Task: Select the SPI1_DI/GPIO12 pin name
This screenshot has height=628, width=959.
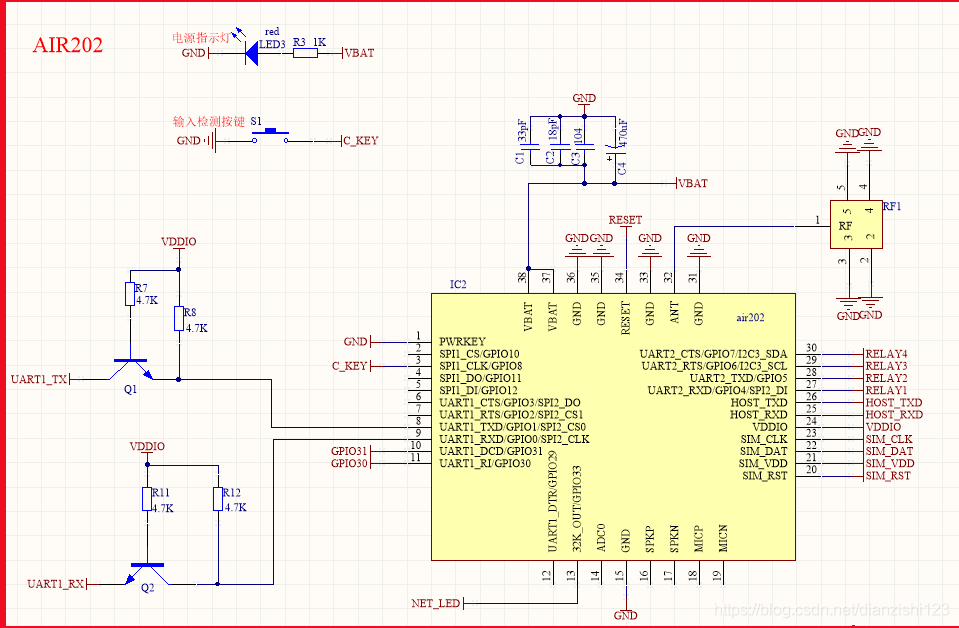Action: [478, 390]
